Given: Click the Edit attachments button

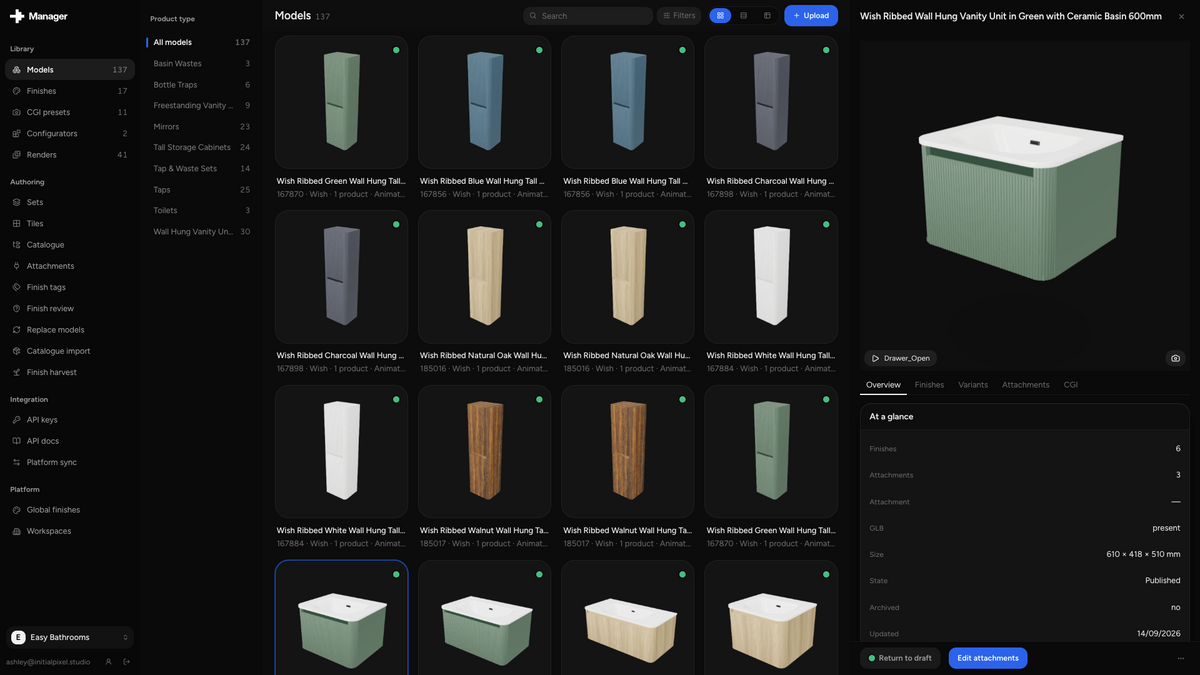Looking at the screenshot, I should click(x=988, y=658).
